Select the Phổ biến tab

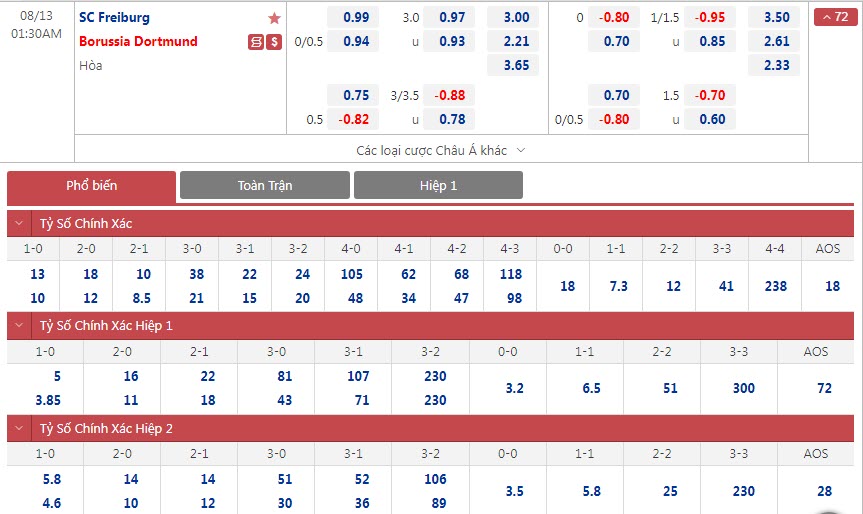pos(91,186)
